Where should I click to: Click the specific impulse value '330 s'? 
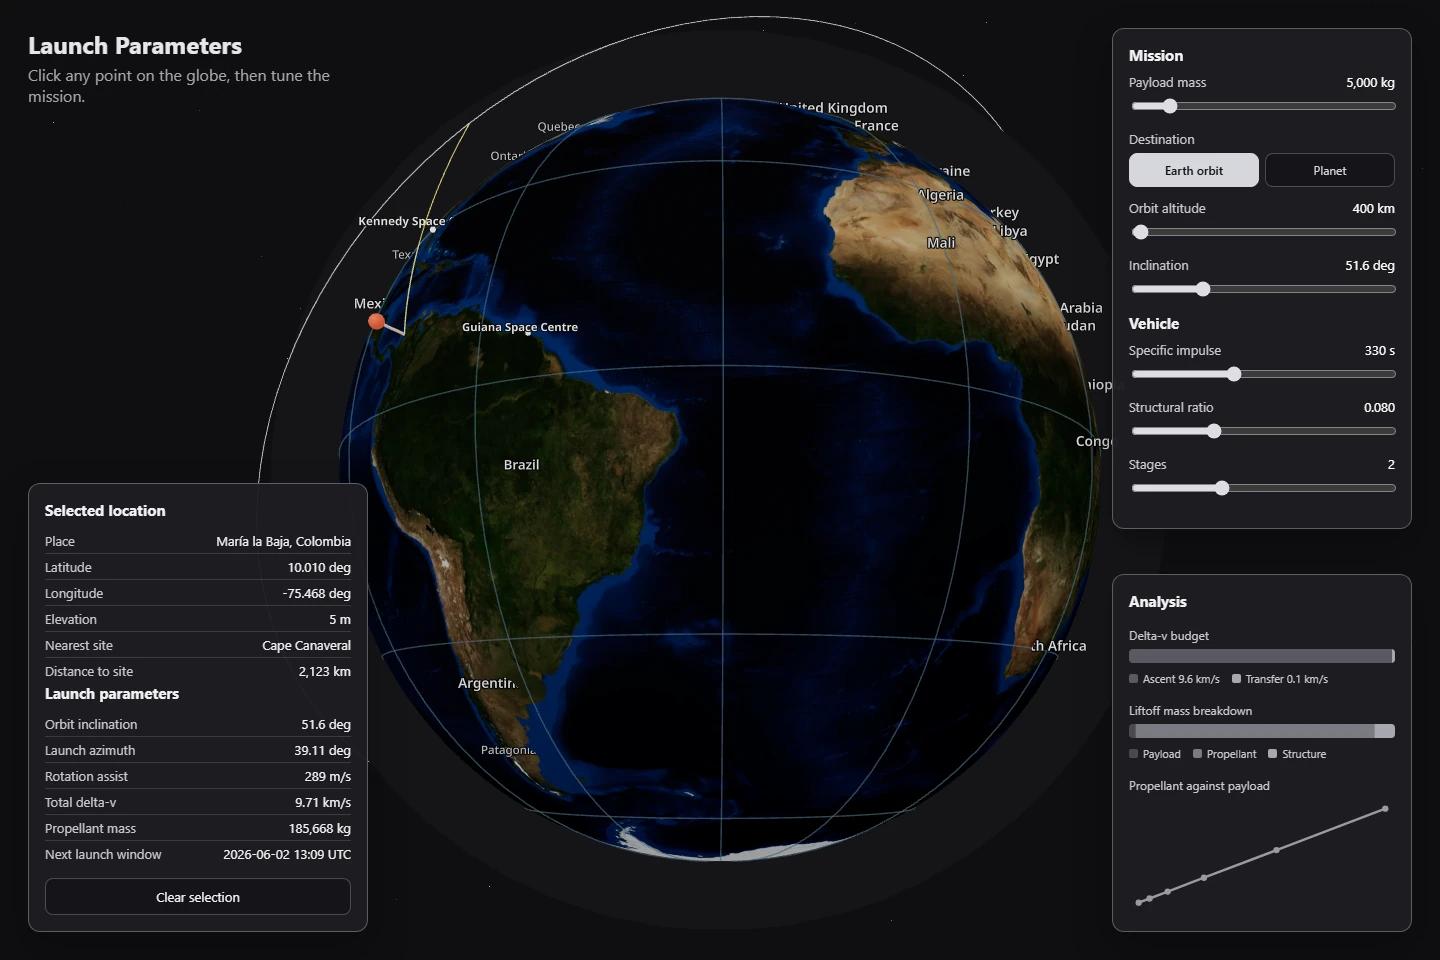1379,350
